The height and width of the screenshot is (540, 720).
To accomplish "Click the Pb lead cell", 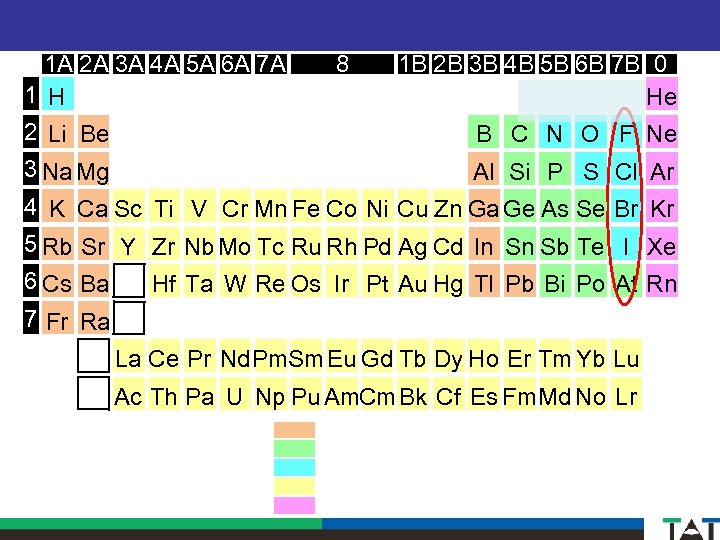I will click(x=519, y=281).
